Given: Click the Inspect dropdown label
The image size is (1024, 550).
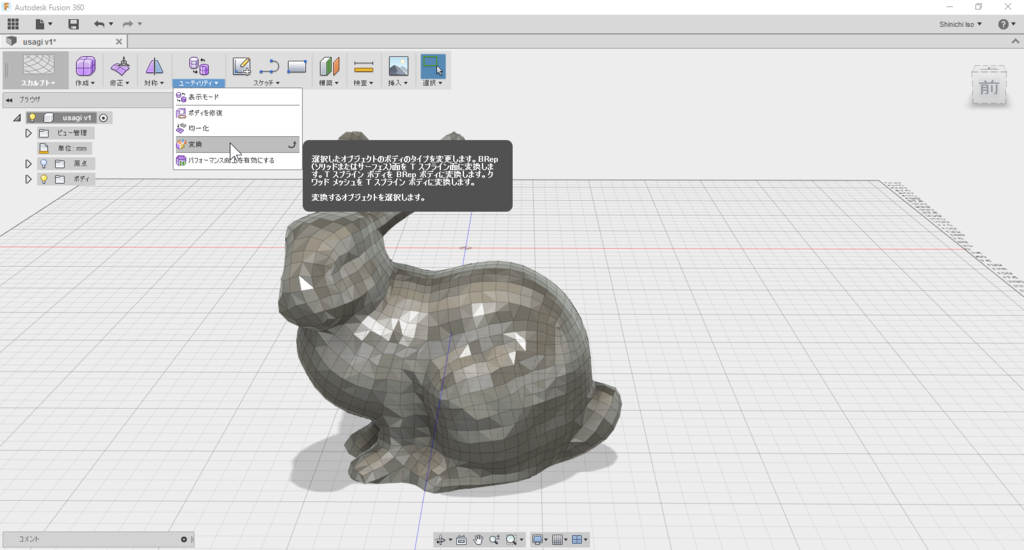Looking at the screenshot, I should pyautogui.click(x=363, y=83).
